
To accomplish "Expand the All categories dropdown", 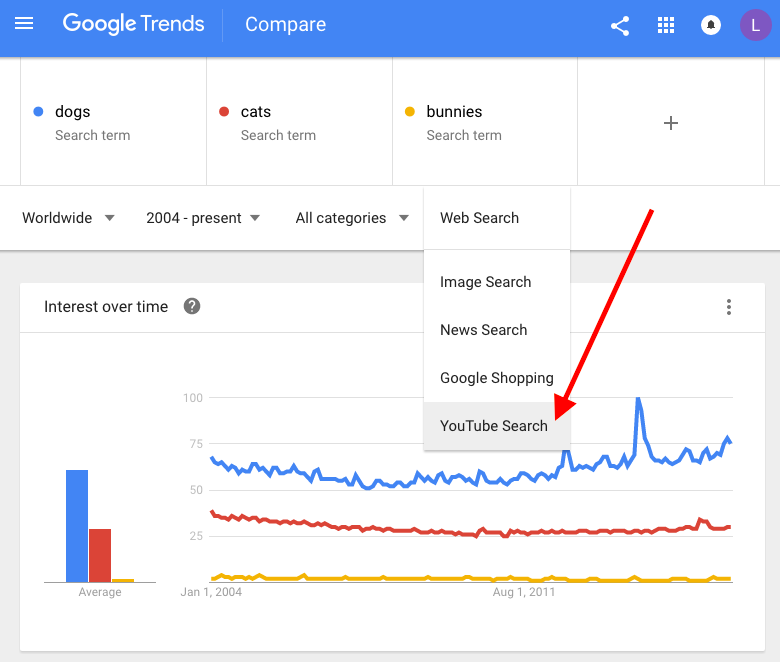I will pos(352,218).
